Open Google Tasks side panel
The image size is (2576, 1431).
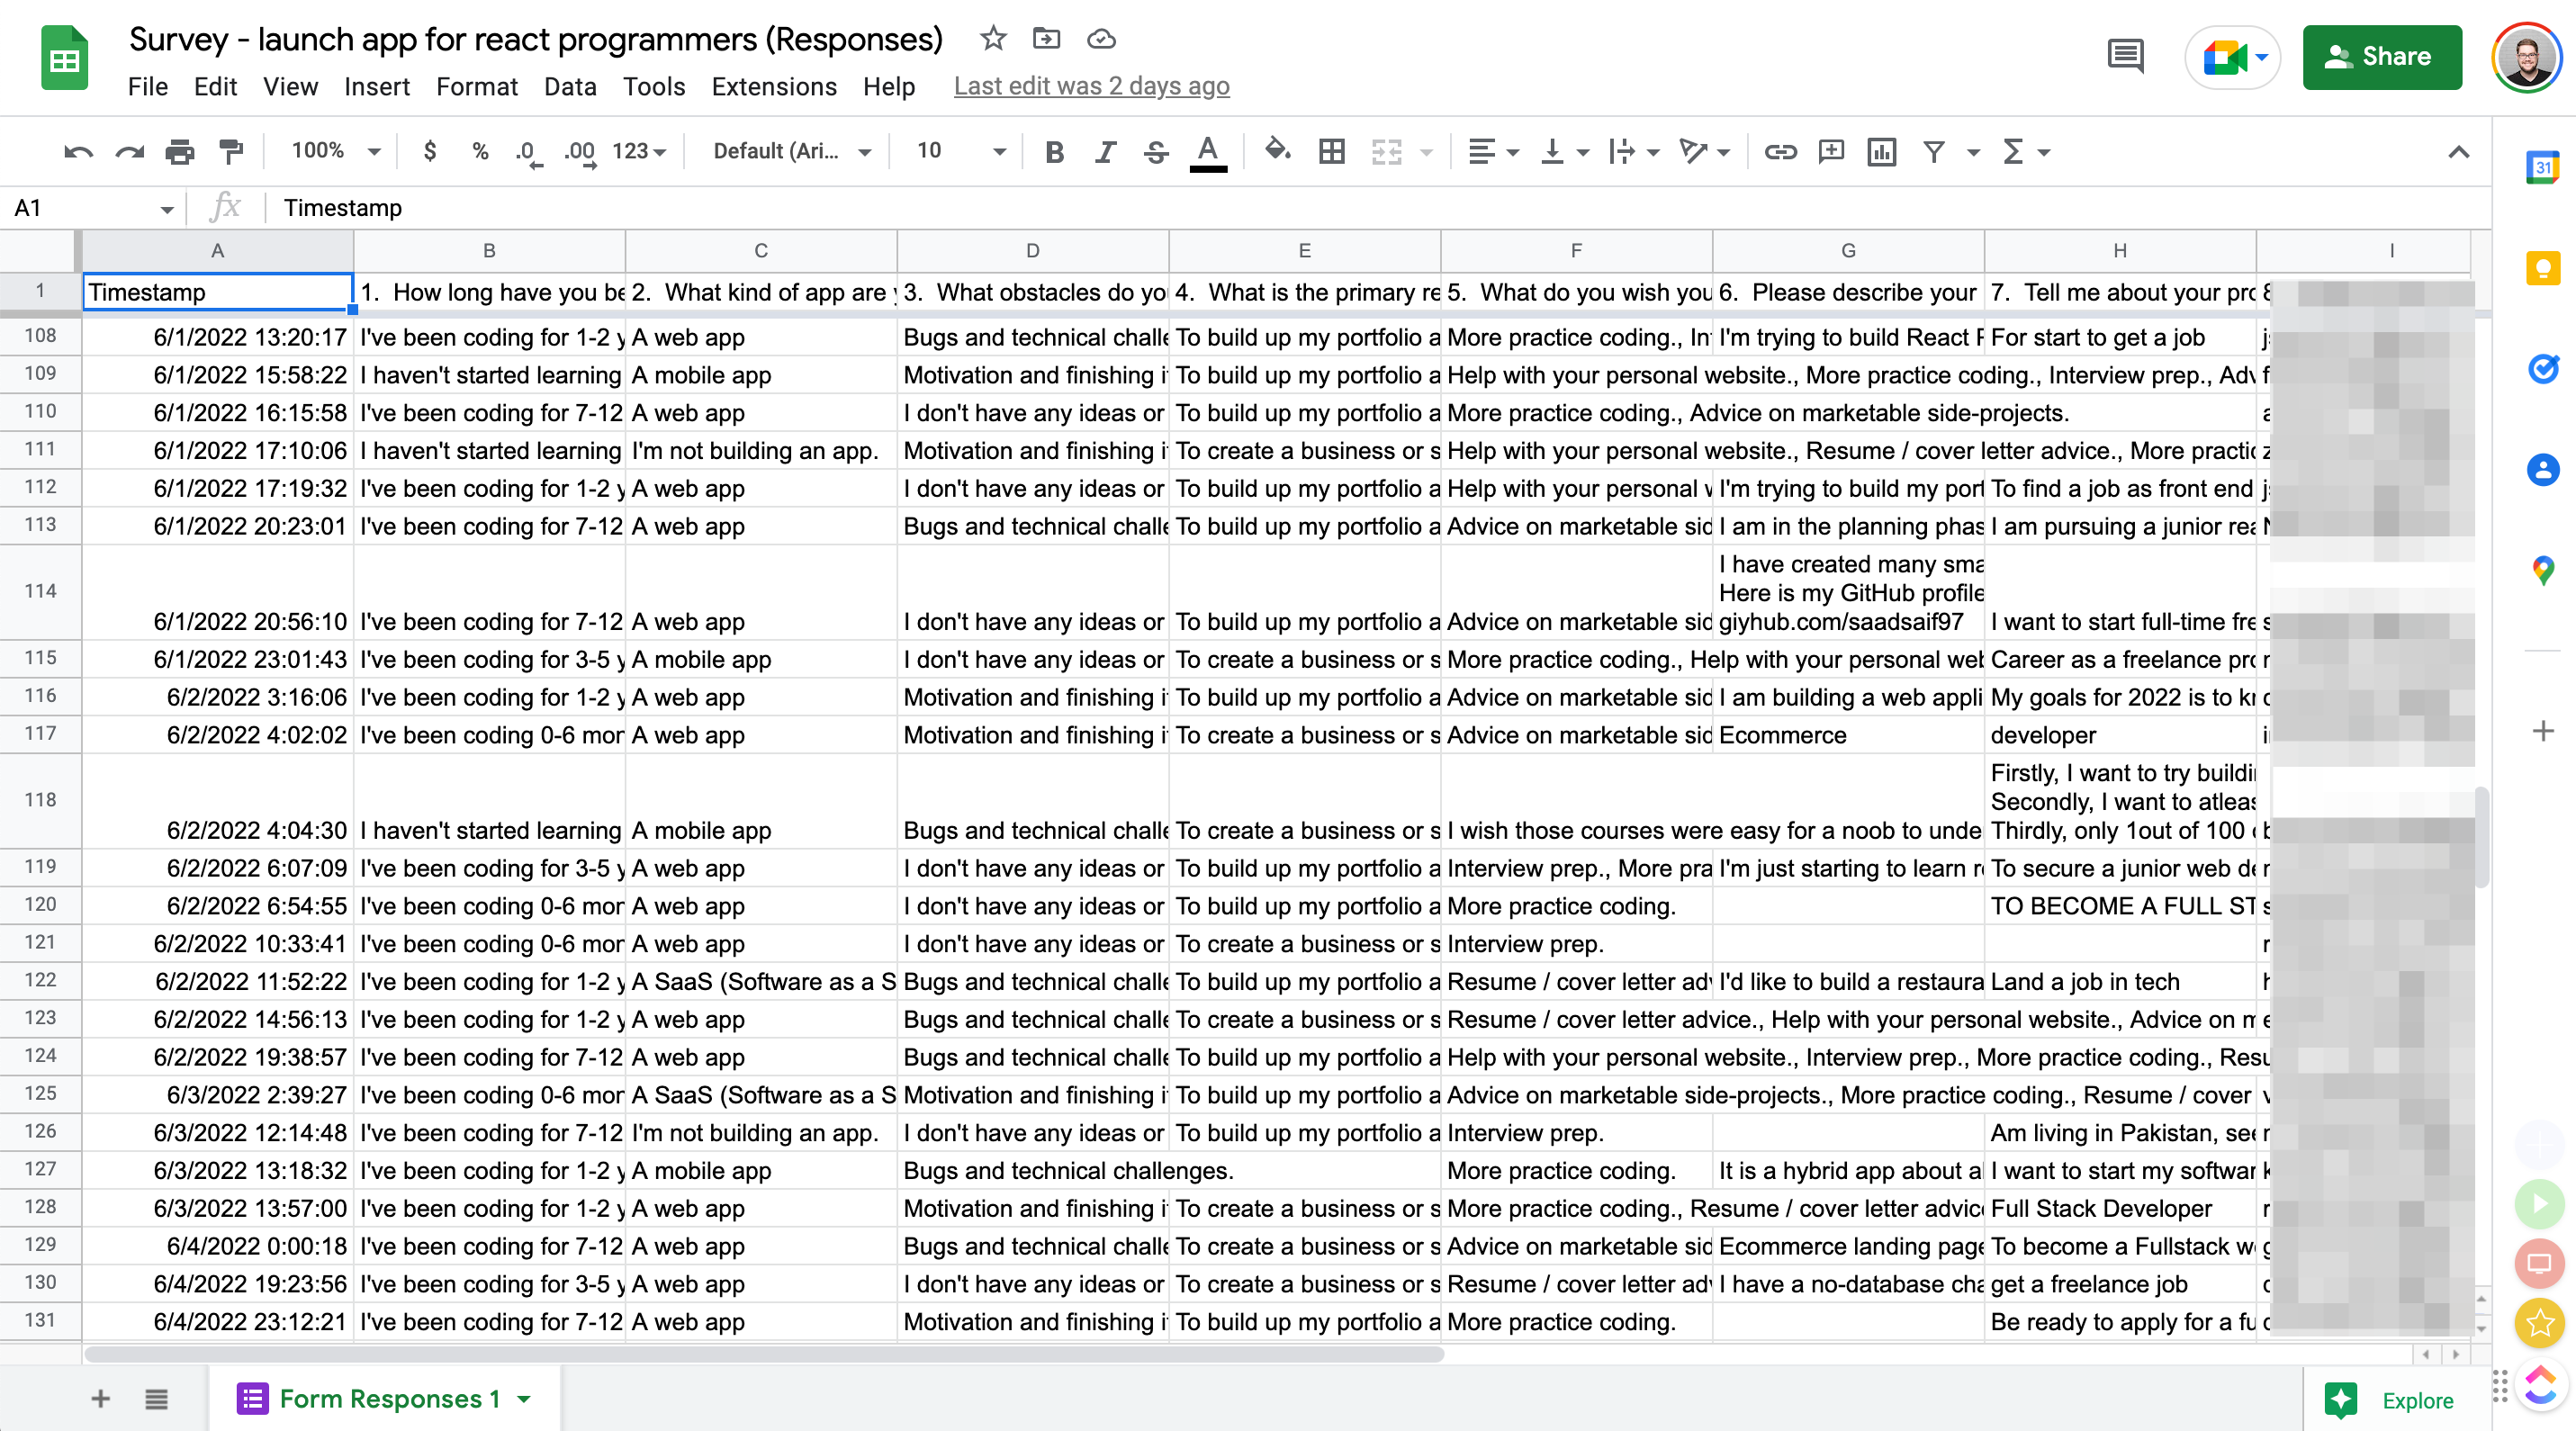[x=2543, y=369]
